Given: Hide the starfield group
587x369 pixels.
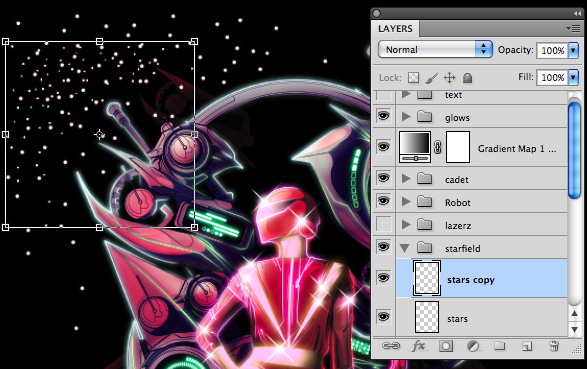Looking at the screenshot, I should pyautogui.click(x=383, y=247).
